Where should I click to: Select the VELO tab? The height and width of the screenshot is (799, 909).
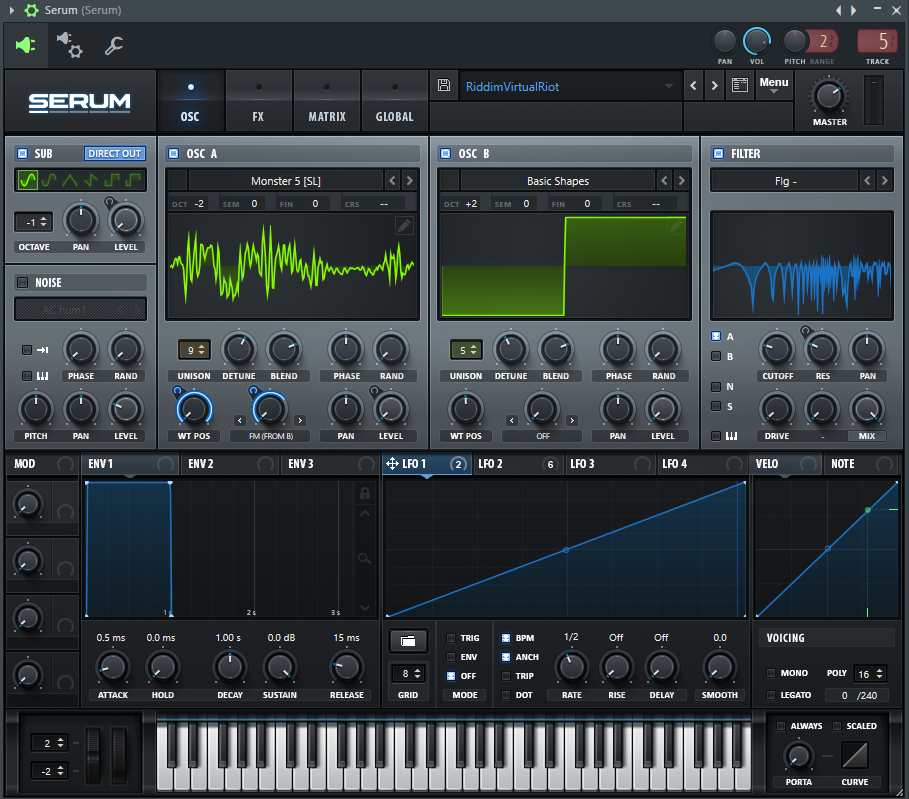[787, 464]
